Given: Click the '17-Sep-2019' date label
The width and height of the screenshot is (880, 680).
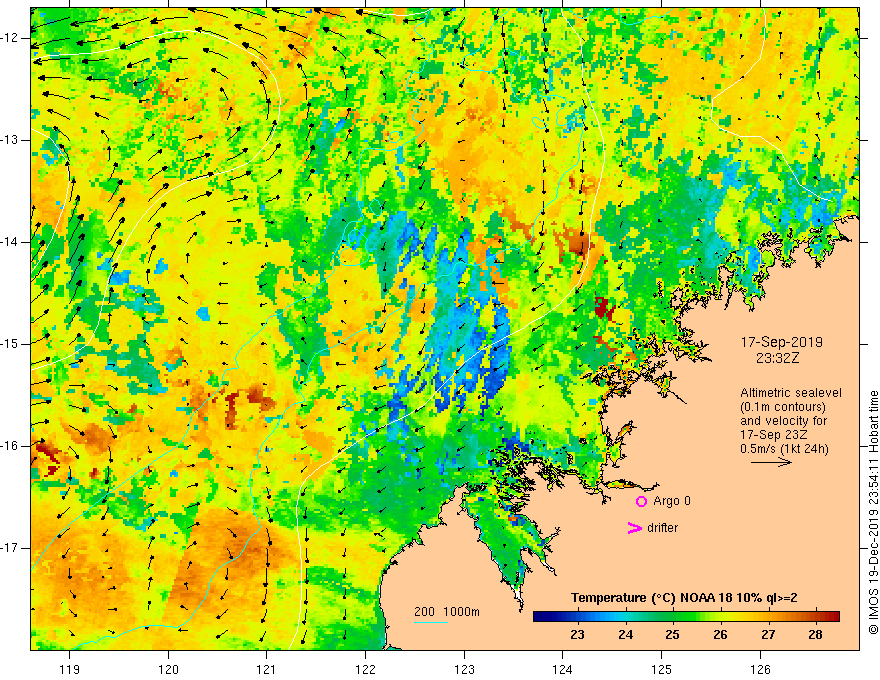Looking at the screenshot, I should click(782, 342).
